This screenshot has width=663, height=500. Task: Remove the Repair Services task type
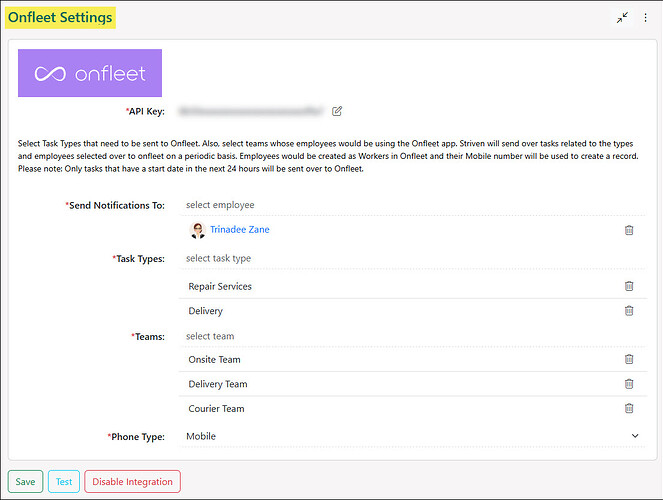pos(629,286)
